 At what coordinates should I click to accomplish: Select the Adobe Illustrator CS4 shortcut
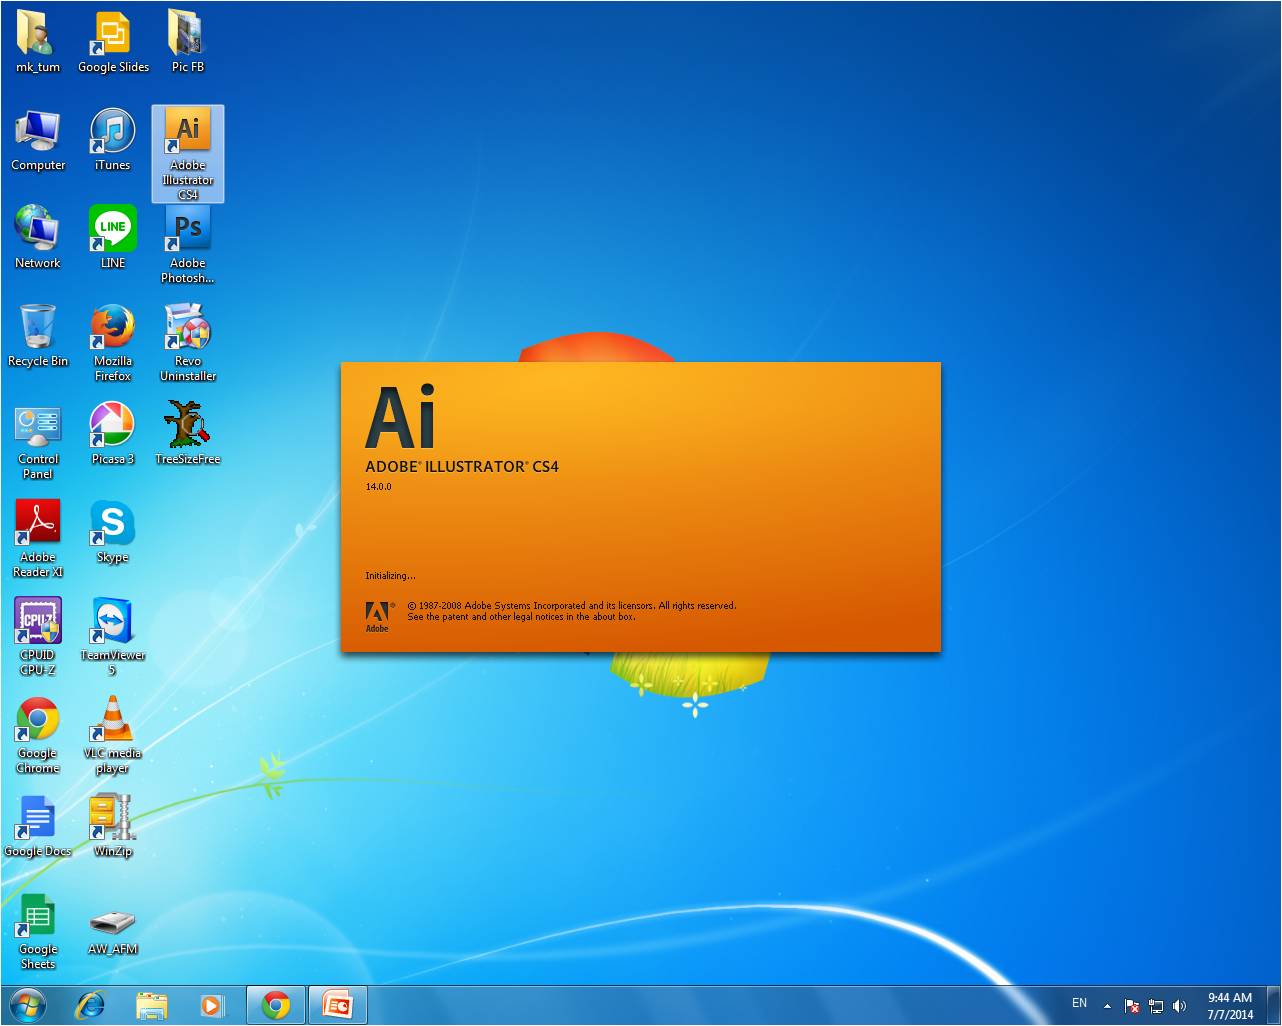188,154
